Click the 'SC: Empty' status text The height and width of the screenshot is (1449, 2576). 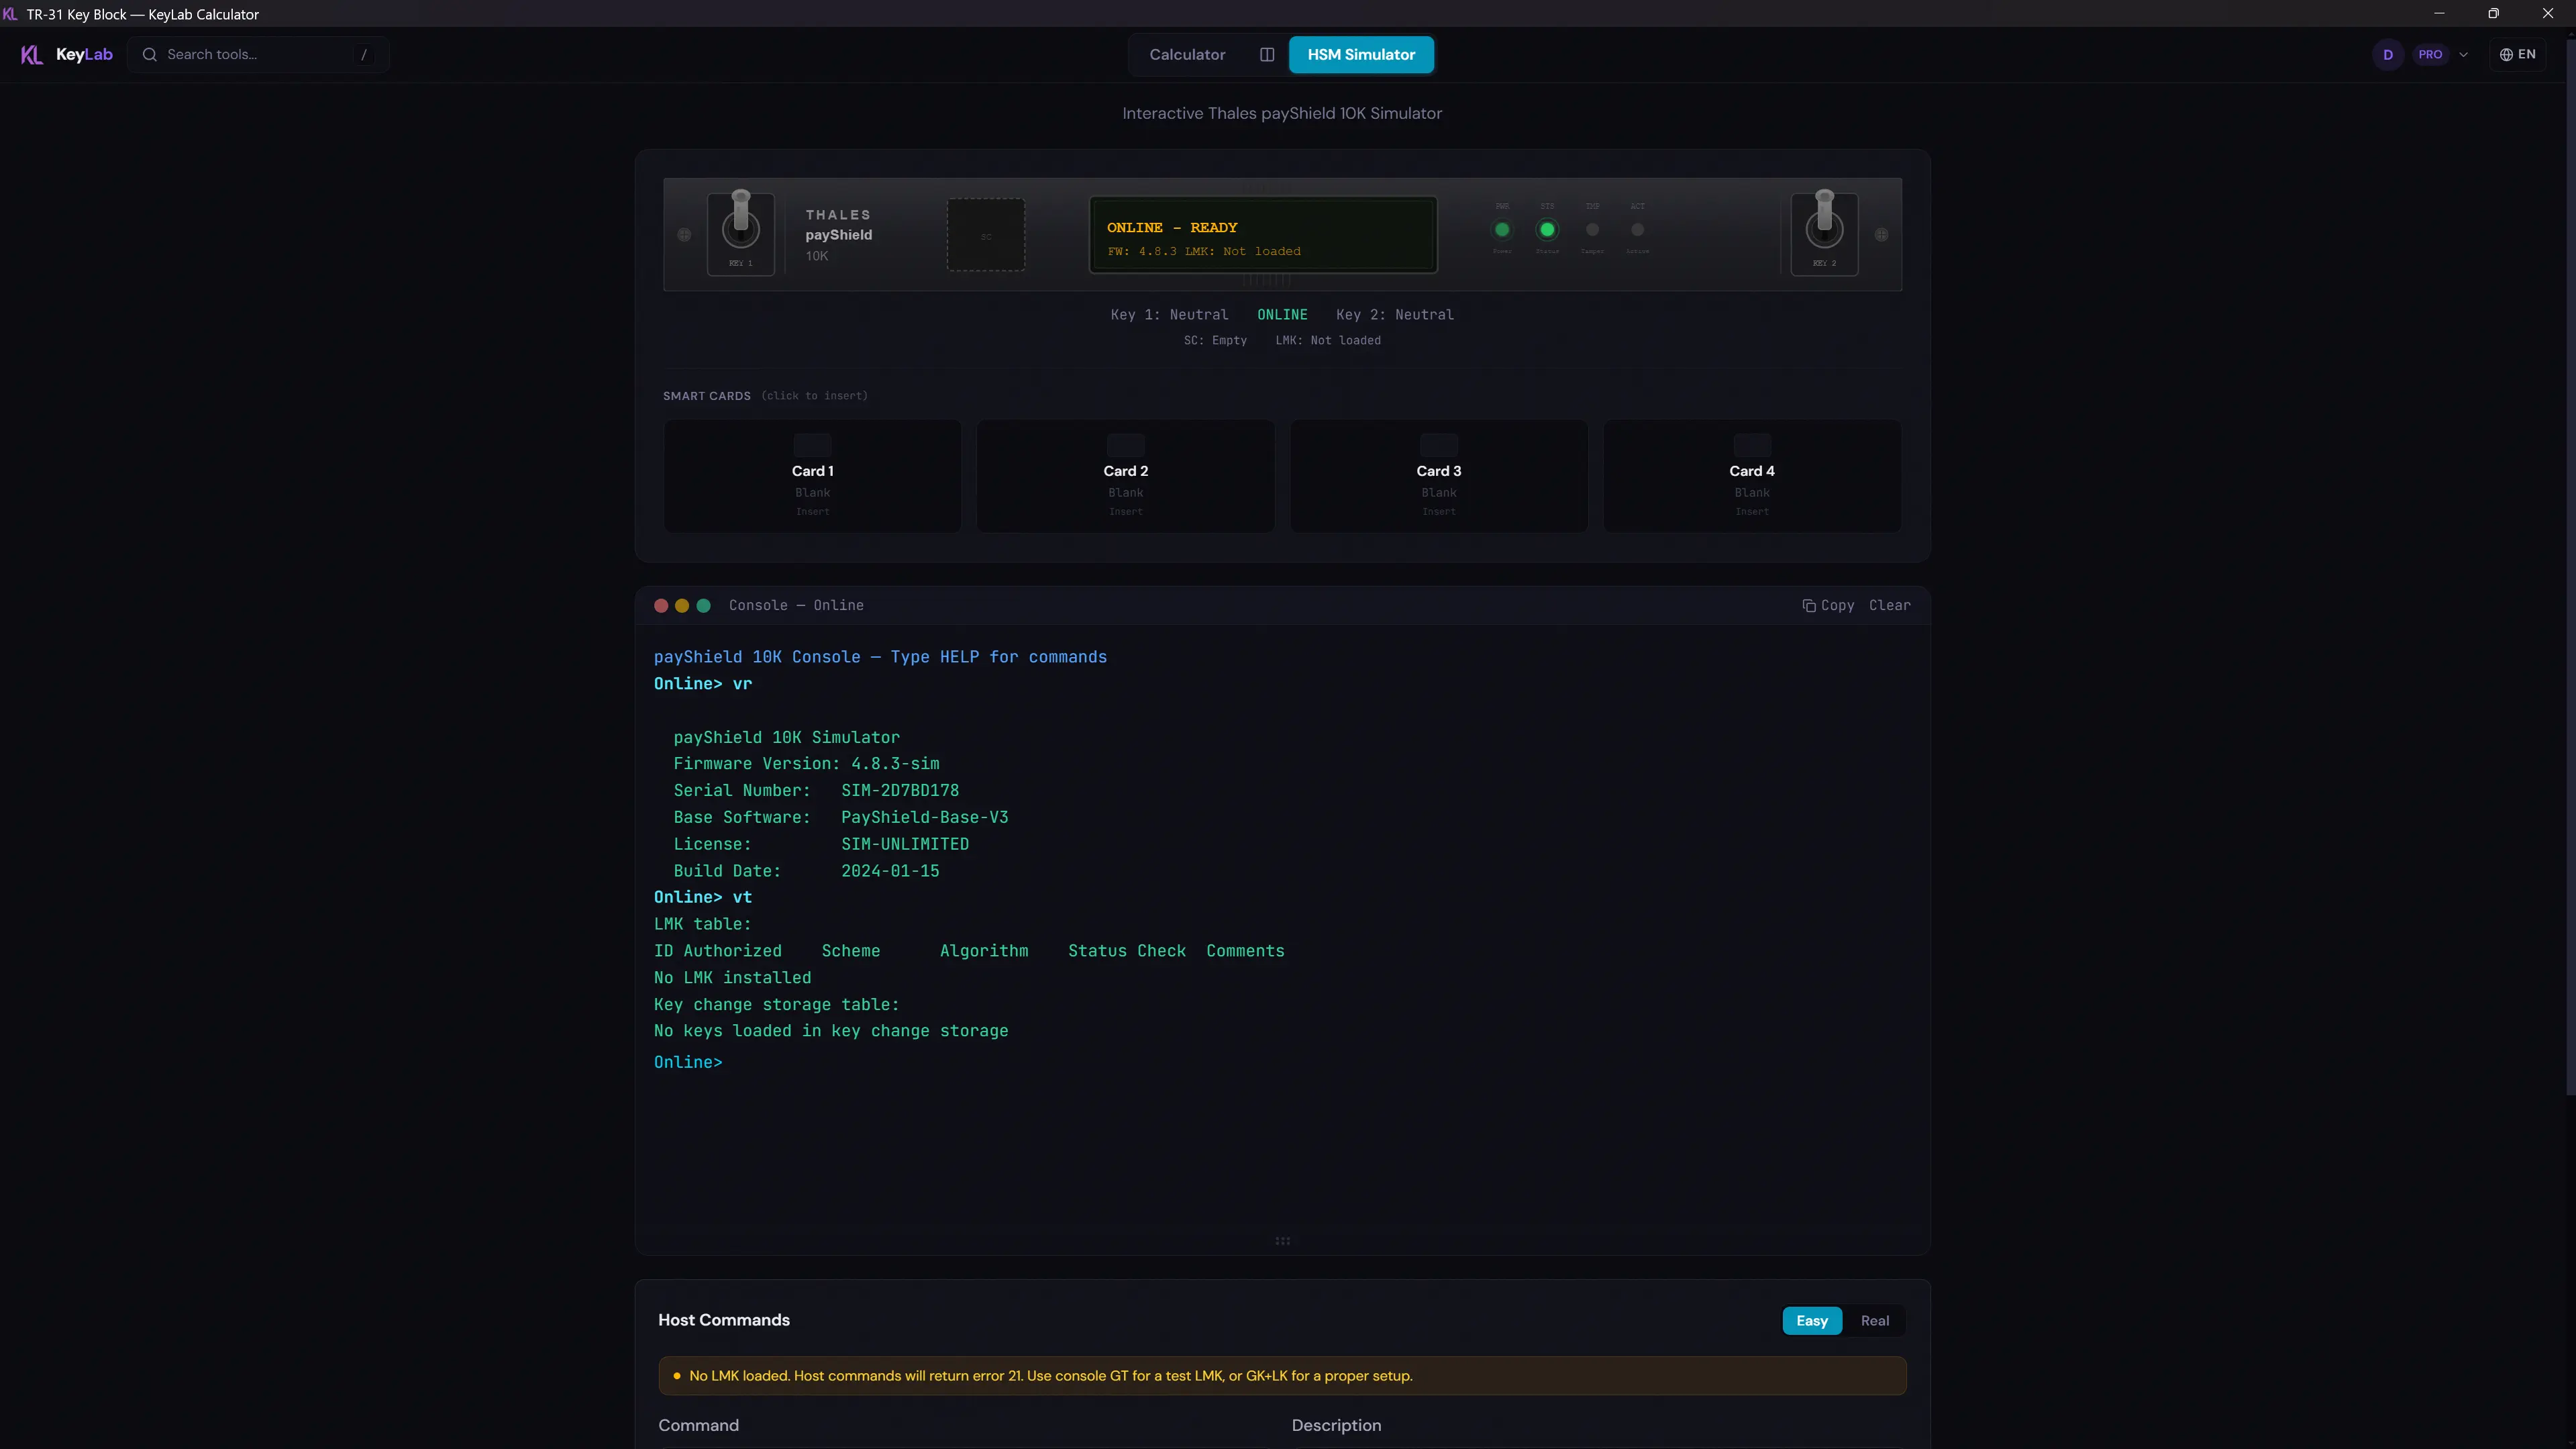(x=1215, y=340)
